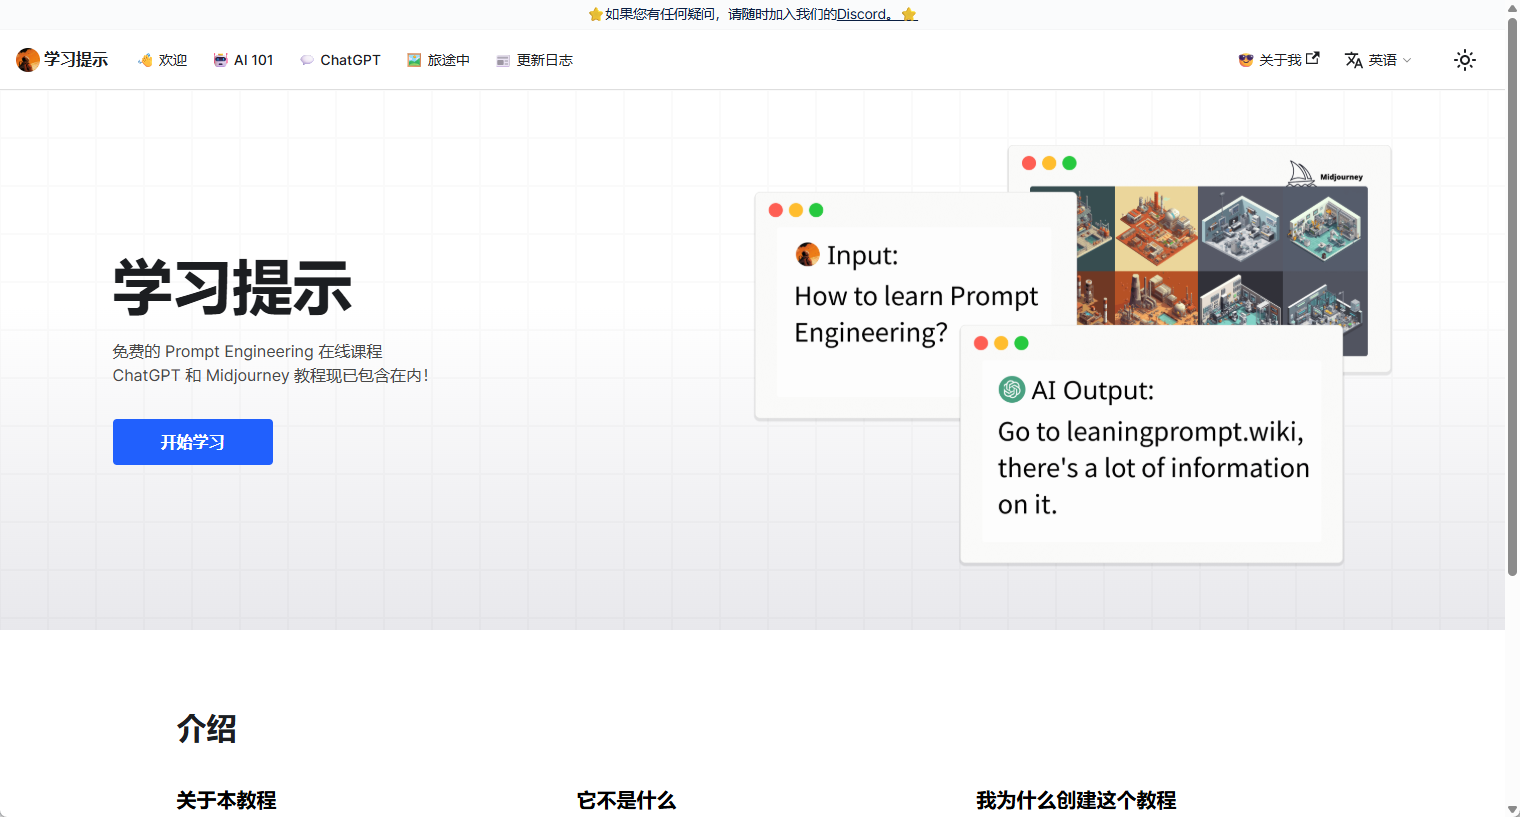Viewport: 1520px width, 817px height.
Task: Open the 更新日志 nav item
Action: pyautogui.click(x=534, y=60)
